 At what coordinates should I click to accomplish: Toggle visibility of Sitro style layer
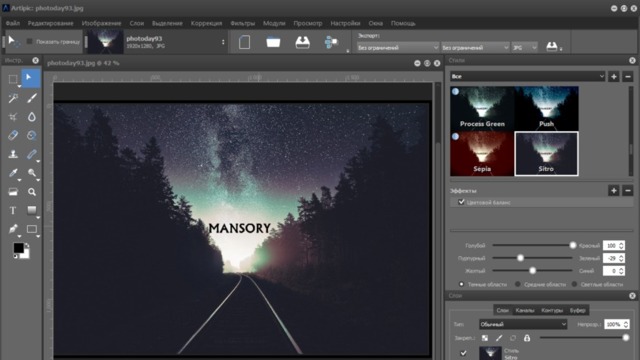pyautogui.click(x=463, y=353)
